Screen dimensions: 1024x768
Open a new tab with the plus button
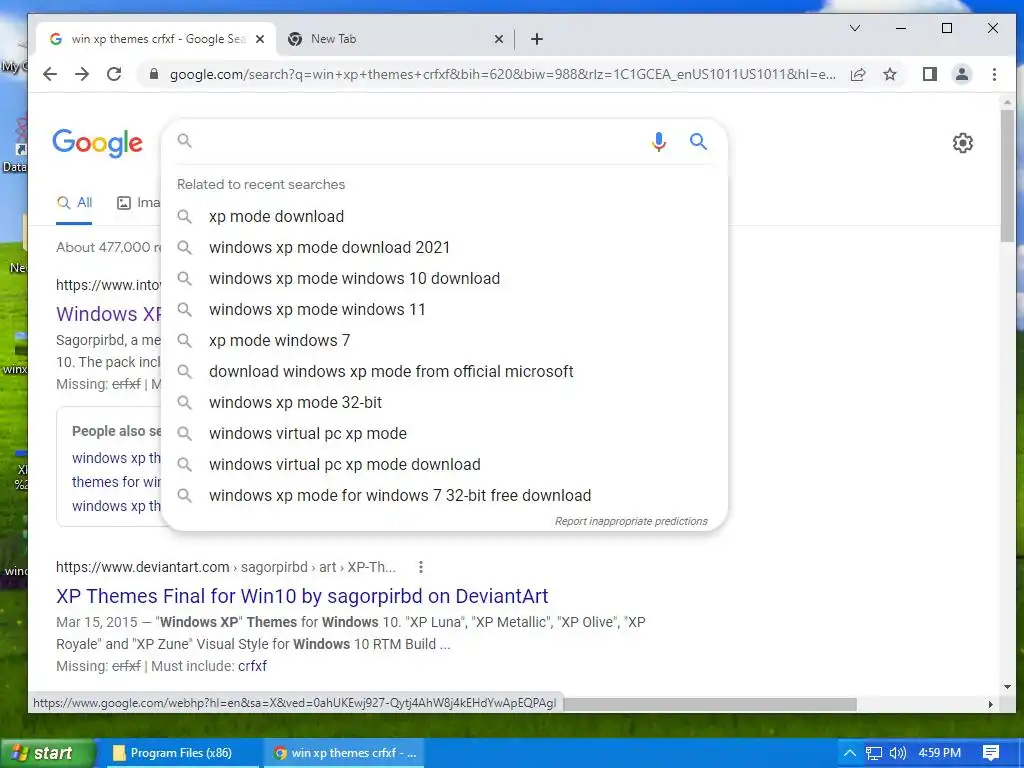coord(537,39)
